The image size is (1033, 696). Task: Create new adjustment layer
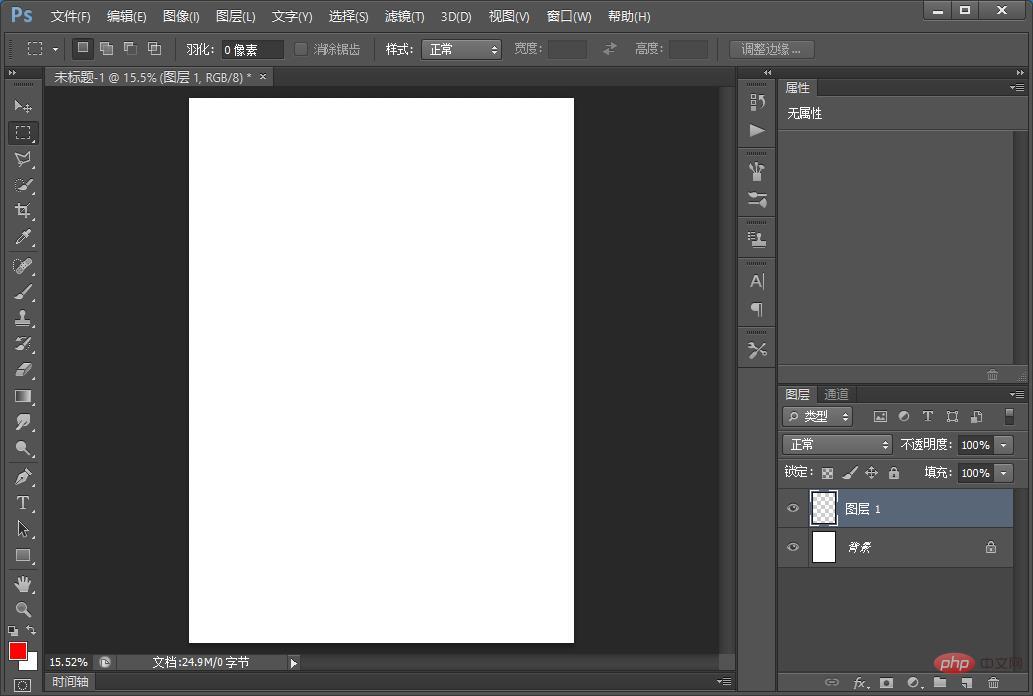pyautogui.click(x=913, y=683)
